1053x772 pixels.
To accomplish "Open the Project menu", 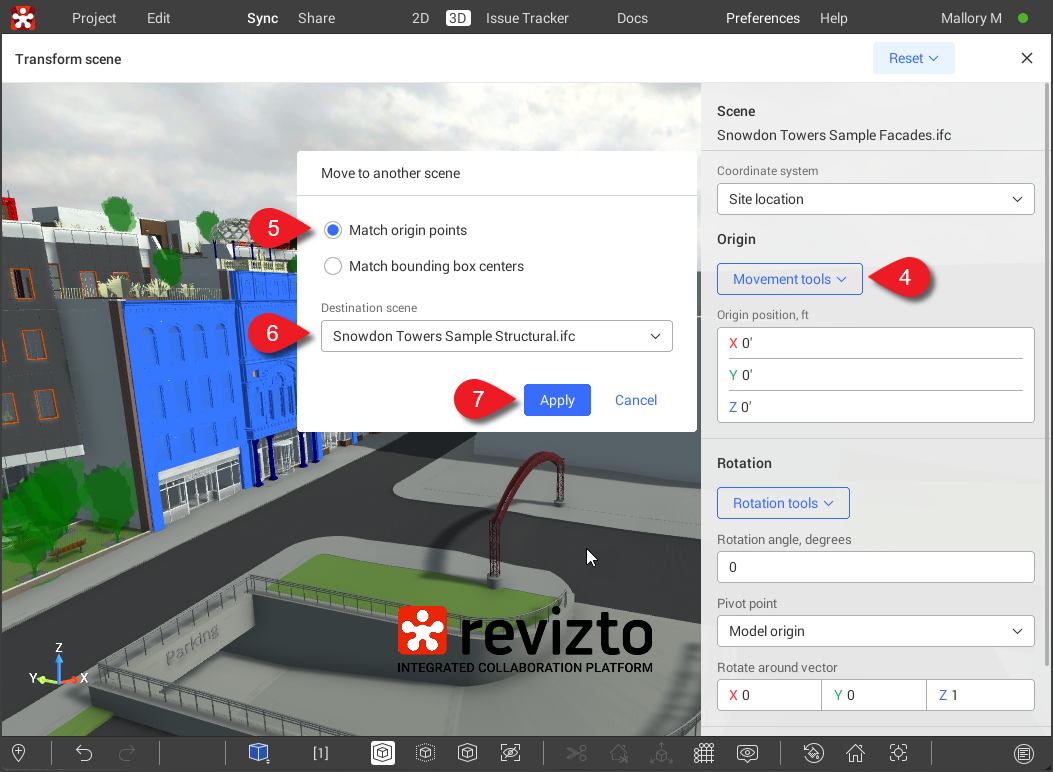I will click(x=94, y=18).
